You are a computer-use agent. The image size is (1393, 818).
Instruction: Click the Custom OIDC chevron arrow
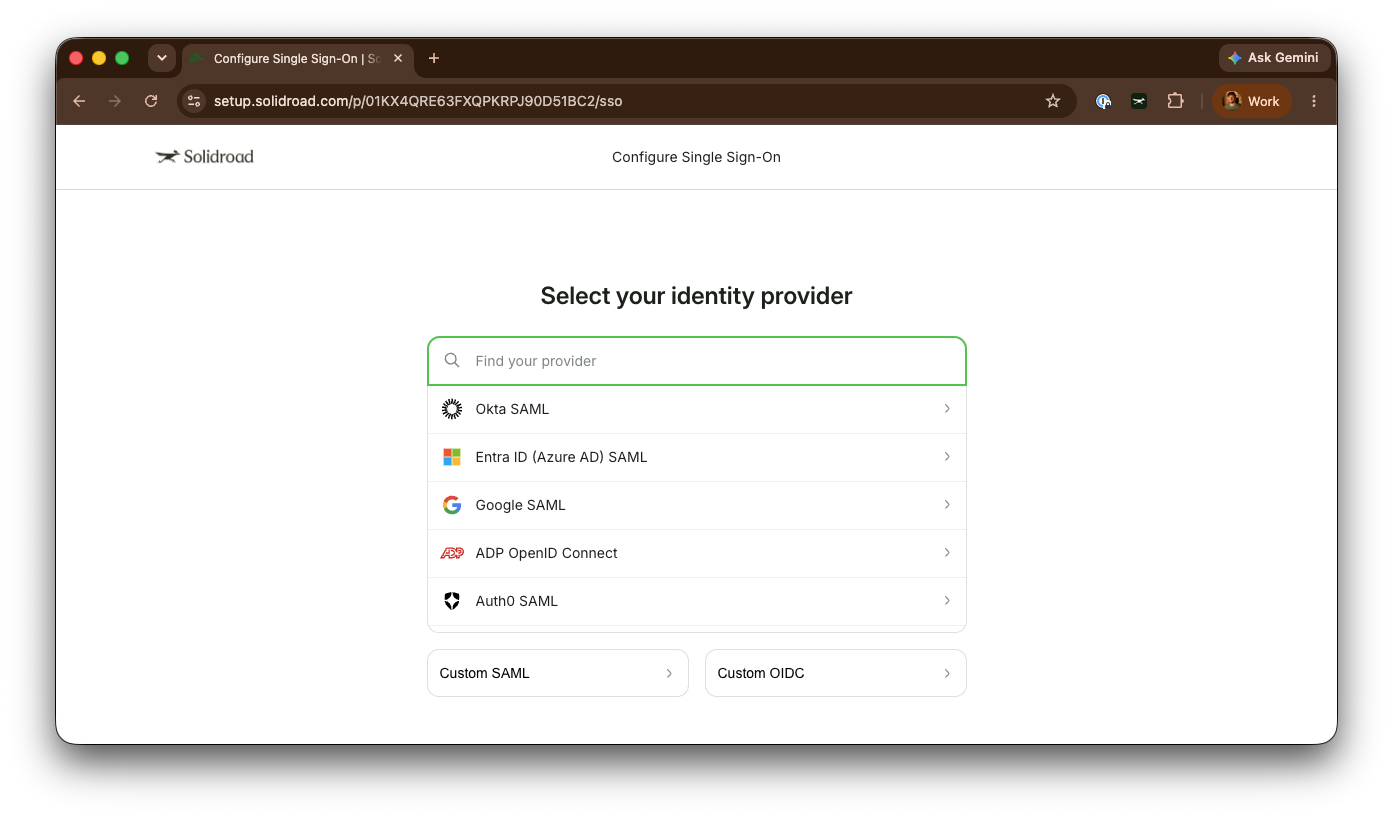pos(946,673)
